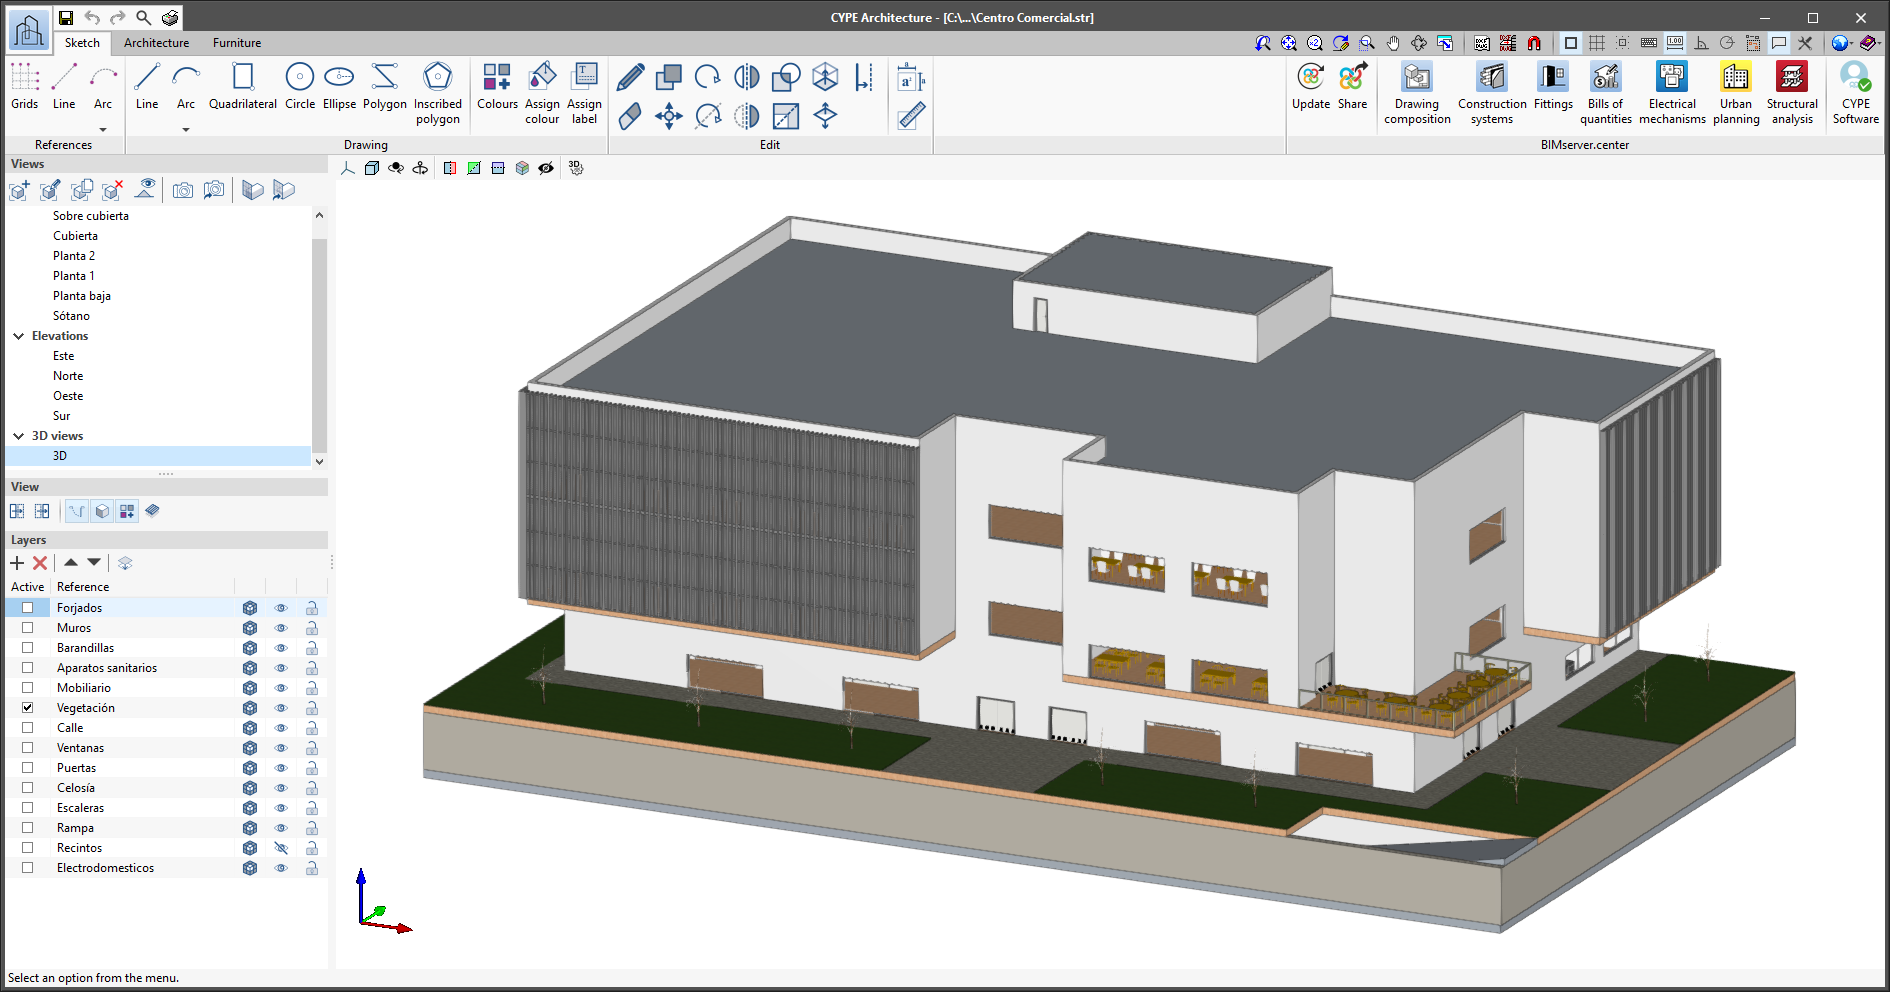The width and height of the screenshot is (1890, 992).
Task: Open the Drawing Arc dropdown arrow
Action: [186, 129]
